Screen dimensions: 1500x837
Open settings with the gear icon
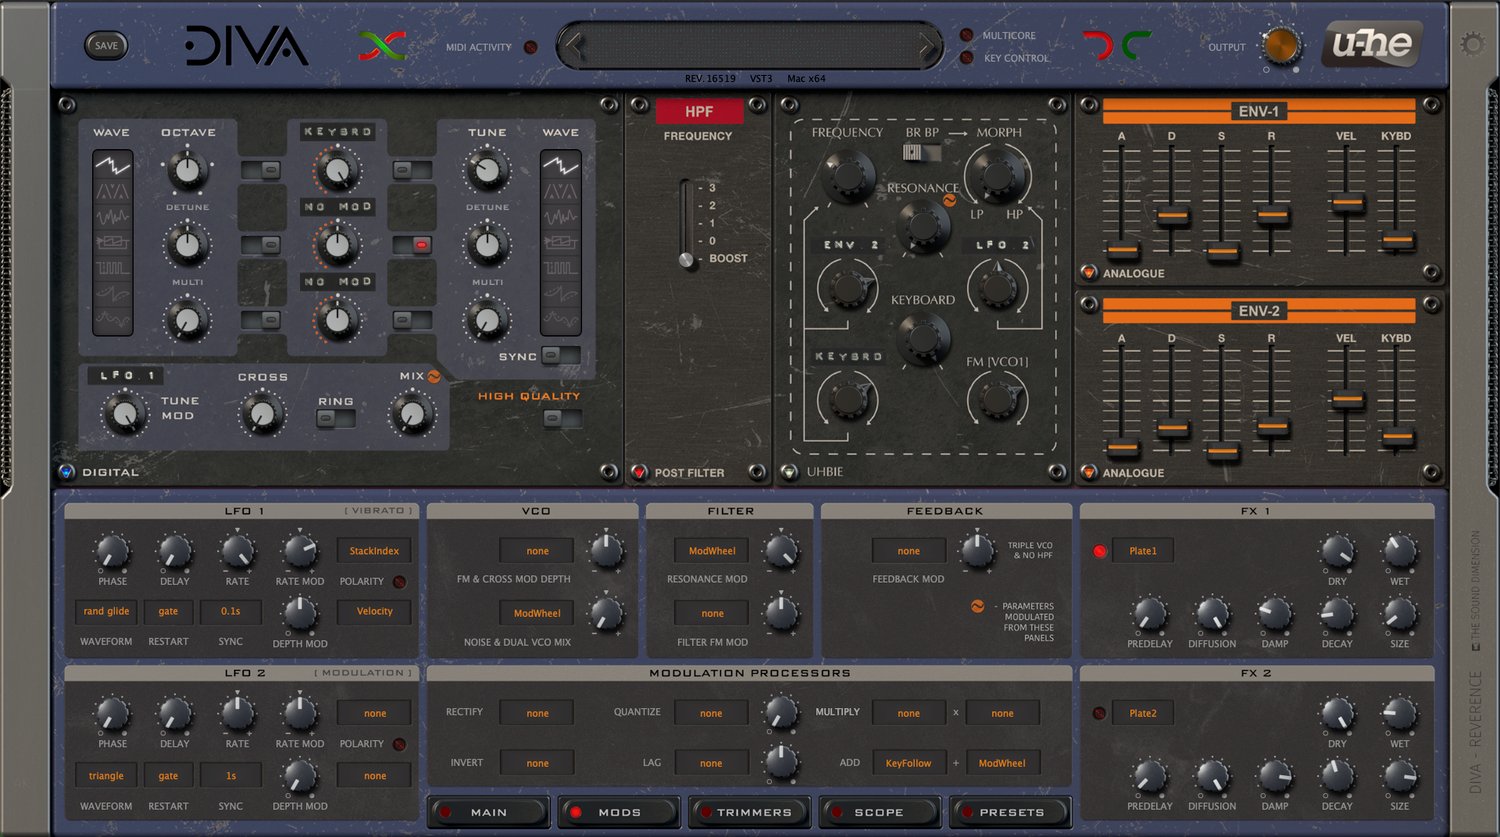[1473, 44]
